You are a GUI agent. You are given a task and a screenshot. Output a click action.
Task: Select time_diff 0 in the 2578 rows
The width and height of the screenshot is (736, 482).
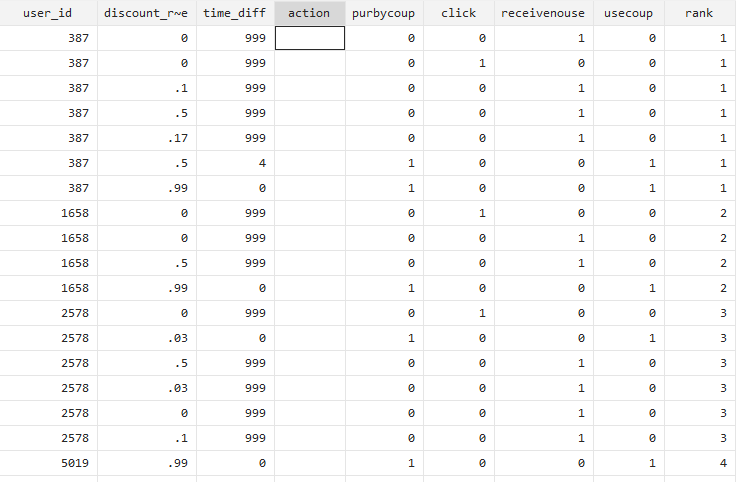[x=235, y=338]
